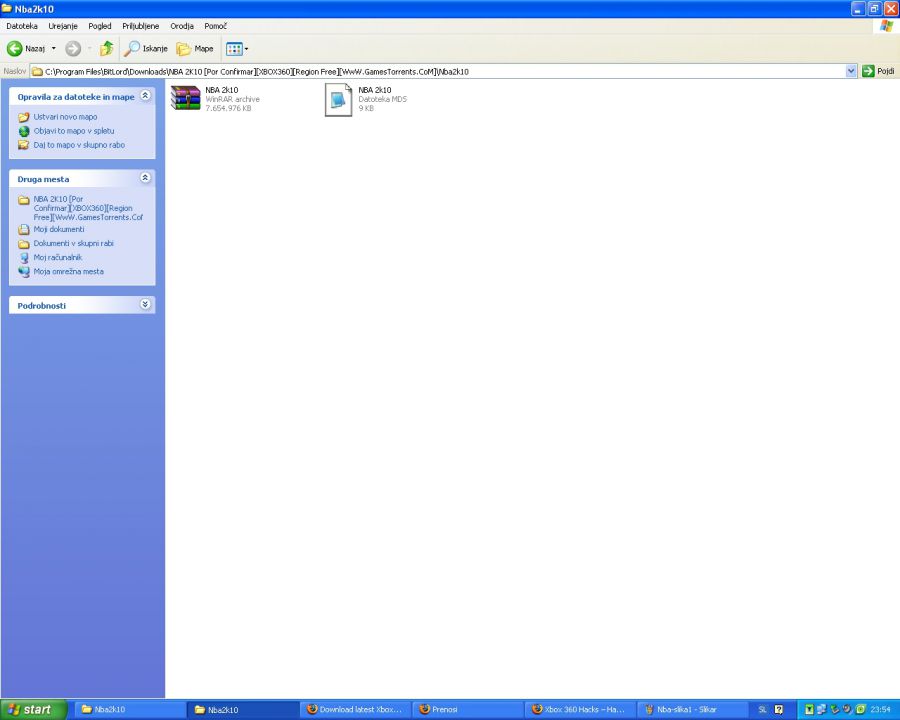Click Ustvari novo mapo link
The height and width of the screenshot is (720, 900).
65,117
